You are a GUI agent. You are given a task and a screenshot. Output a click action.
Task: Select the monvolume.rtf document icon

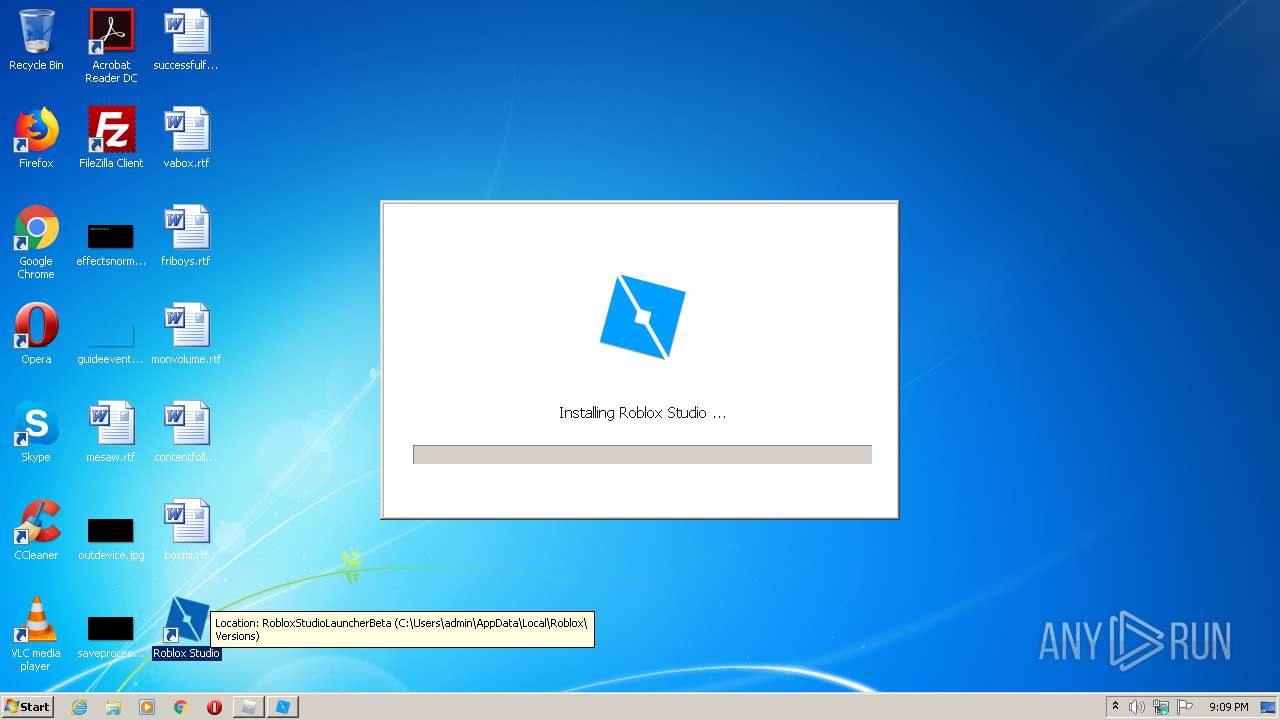pyautogui.click(x=186, y=334)
